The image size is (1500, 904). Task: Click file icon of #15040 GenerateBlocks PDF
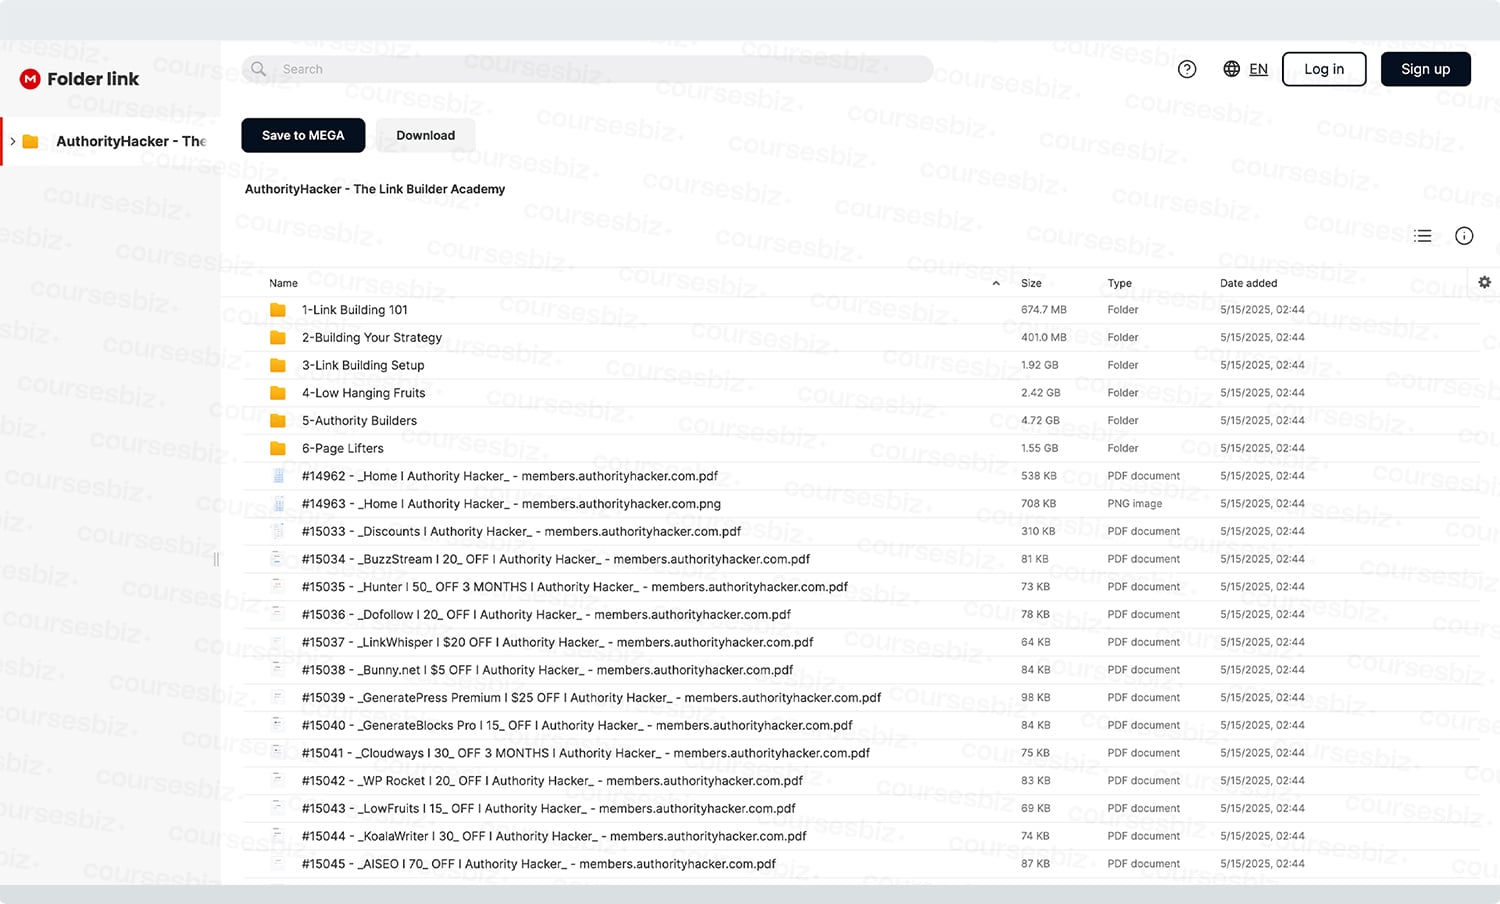pyautogui.click(x=278, y=725)
